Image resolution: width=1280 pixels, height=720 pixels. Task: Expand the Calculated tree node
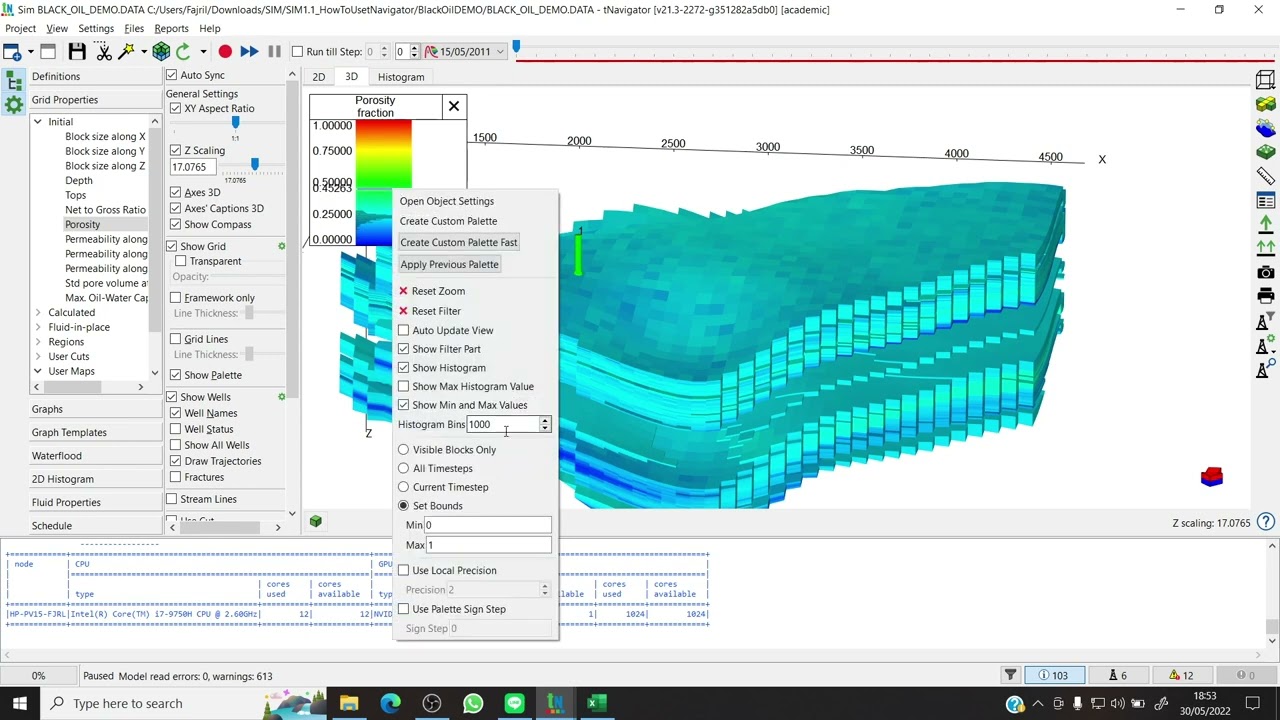click(38, 312)
